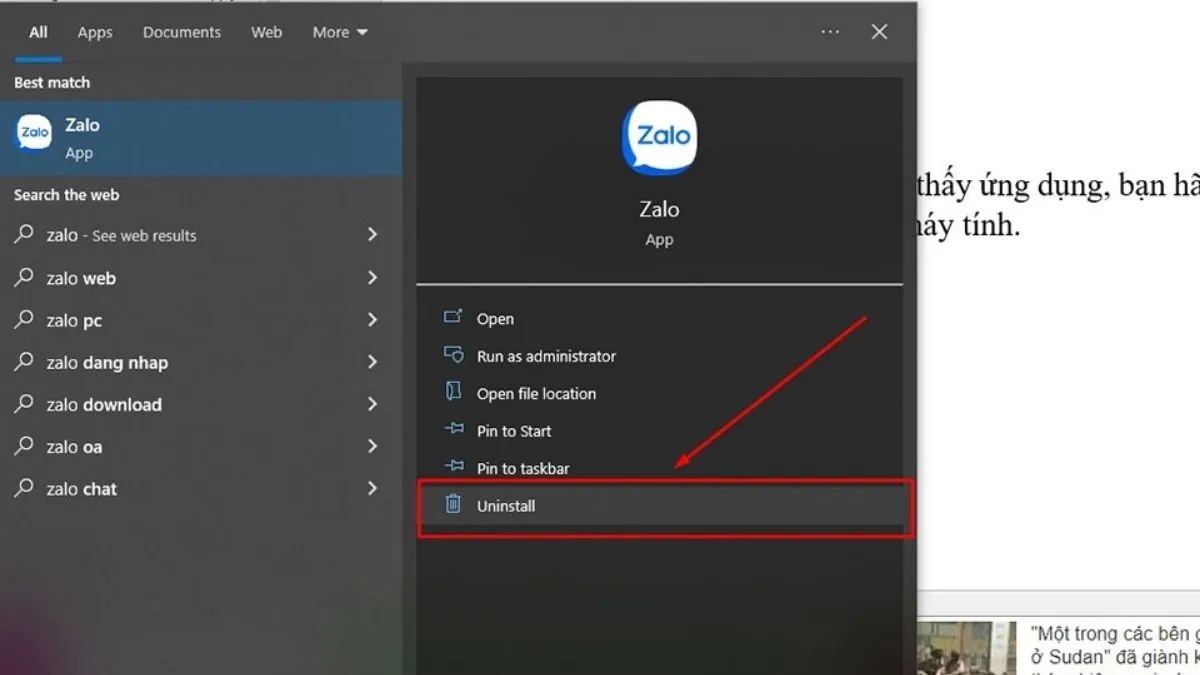Click the Open icon in the actions list
This screenshot has width=1200, height=675.
453,318
